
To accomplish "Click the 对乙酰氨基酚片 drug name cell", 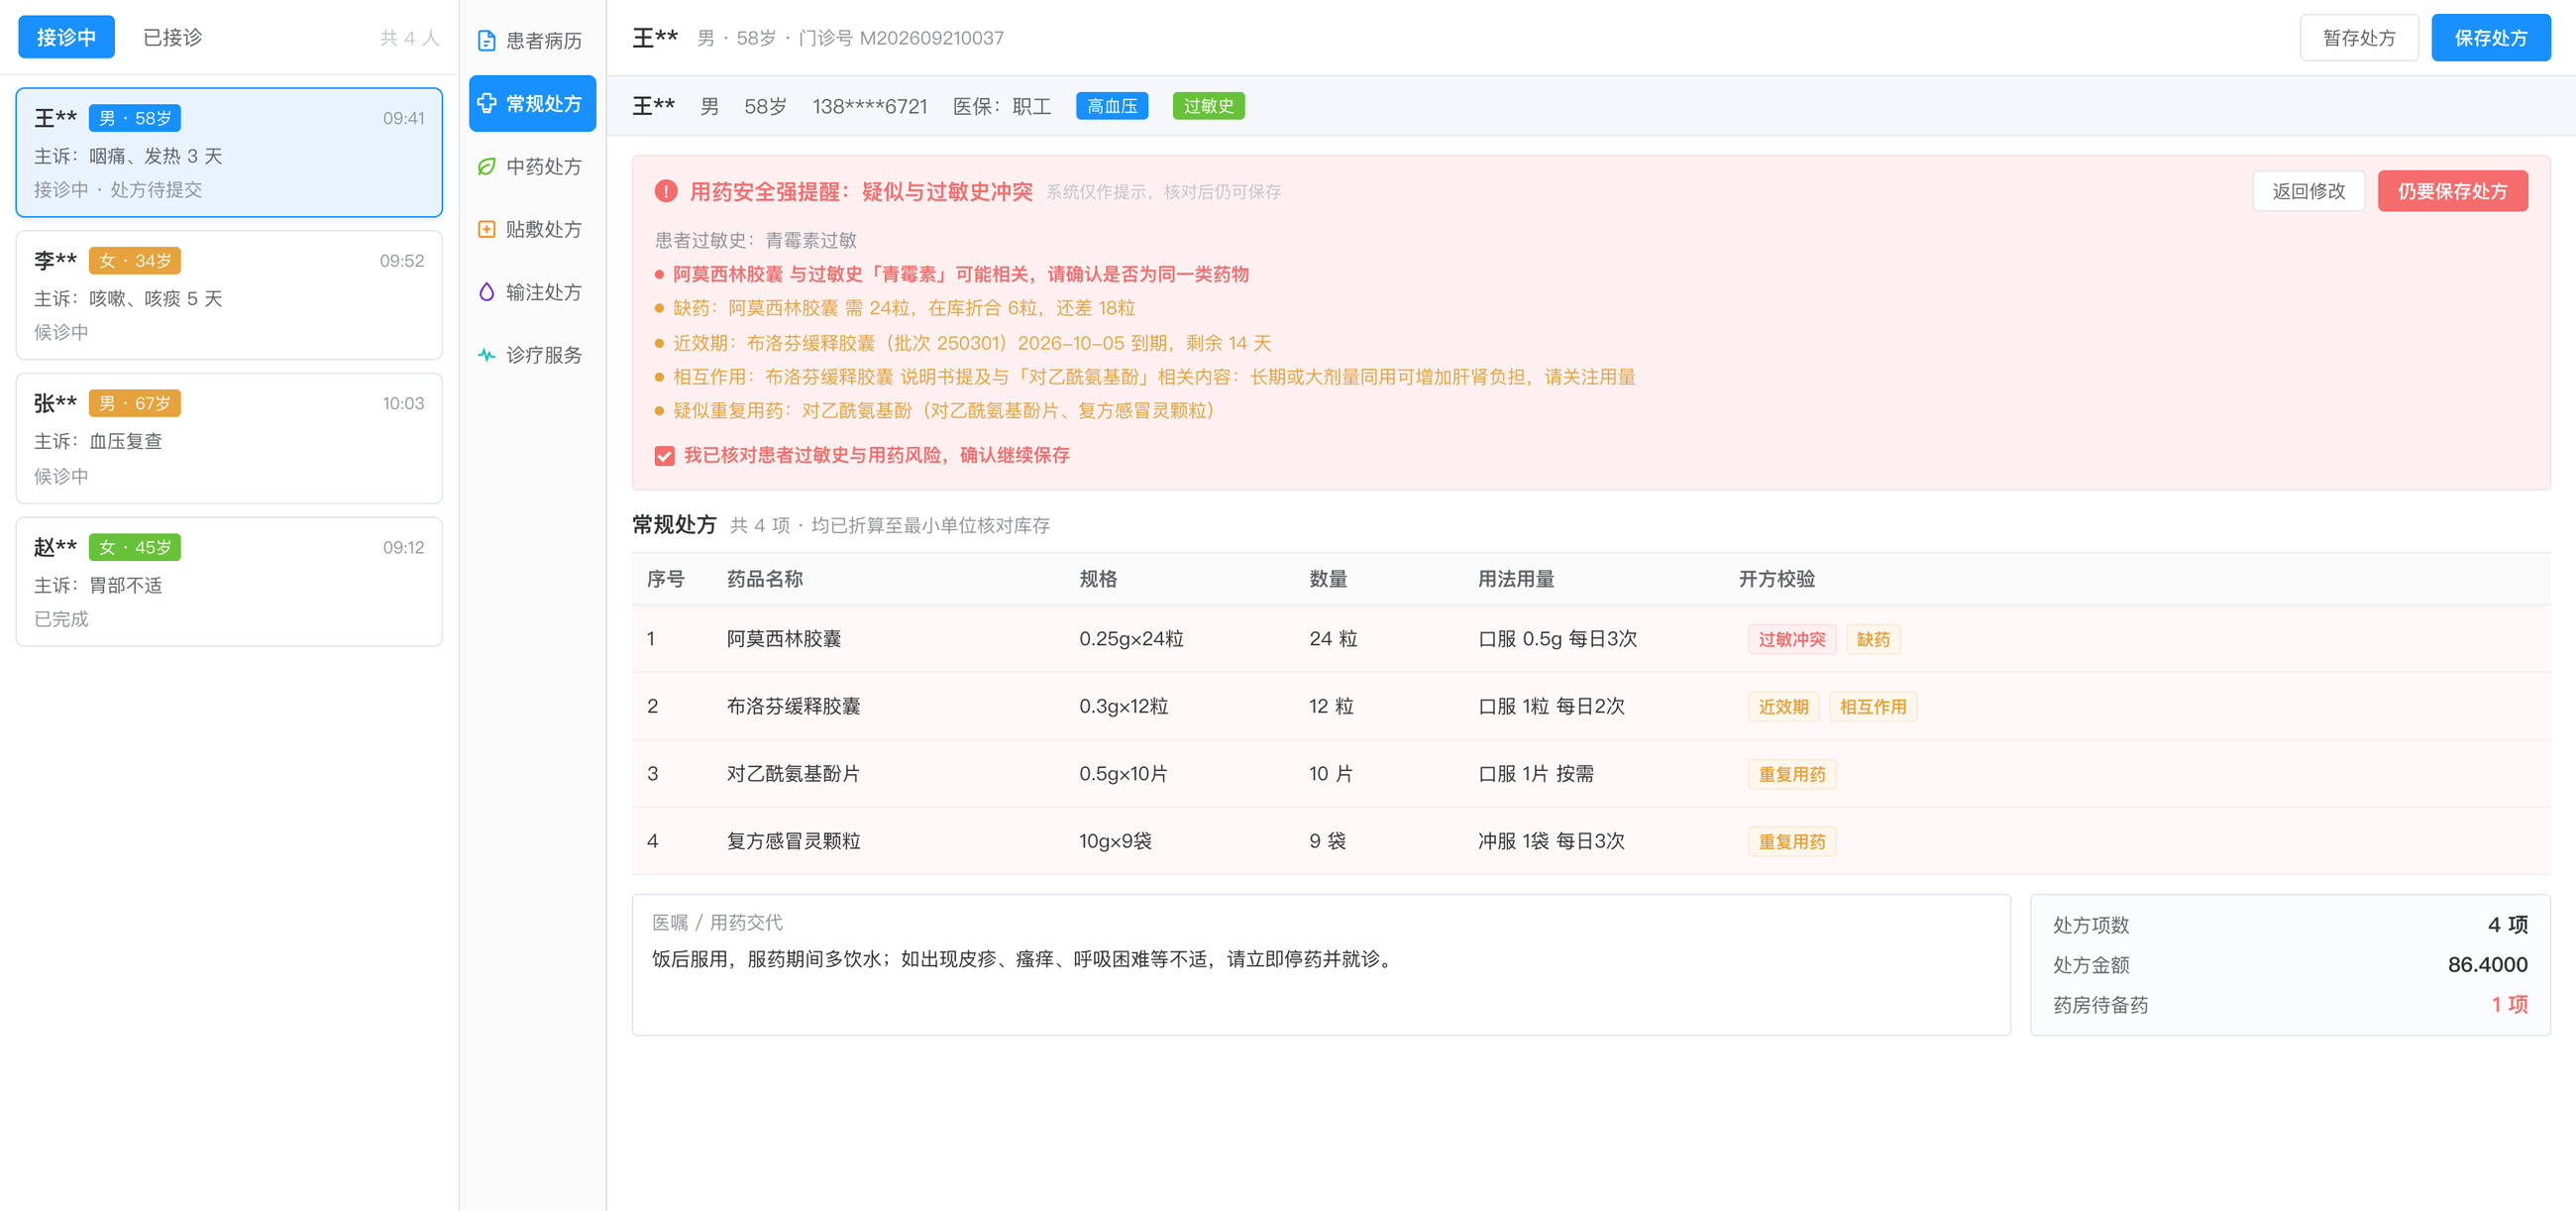I will click(793, 774).
